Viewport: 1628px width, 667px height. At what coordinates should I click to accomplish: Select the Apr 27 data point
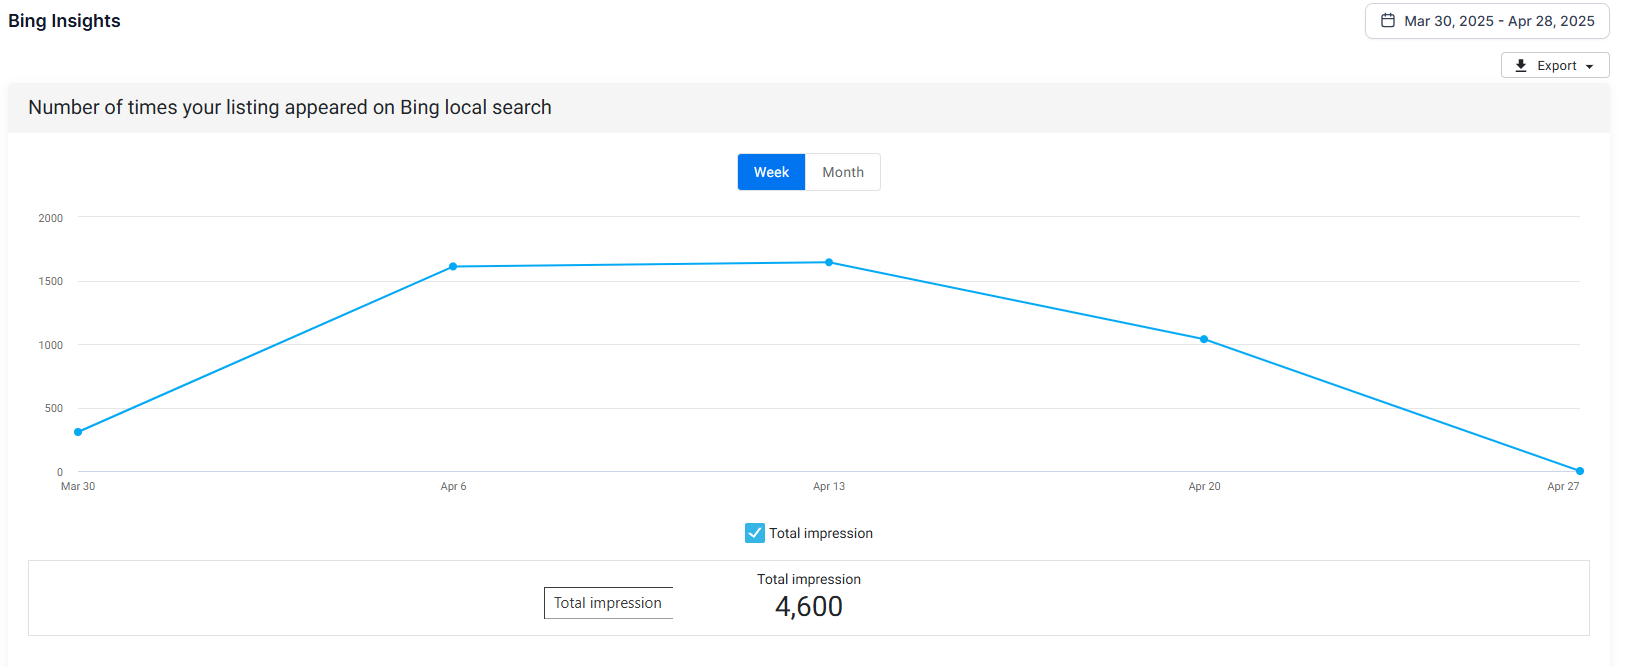1580,471
